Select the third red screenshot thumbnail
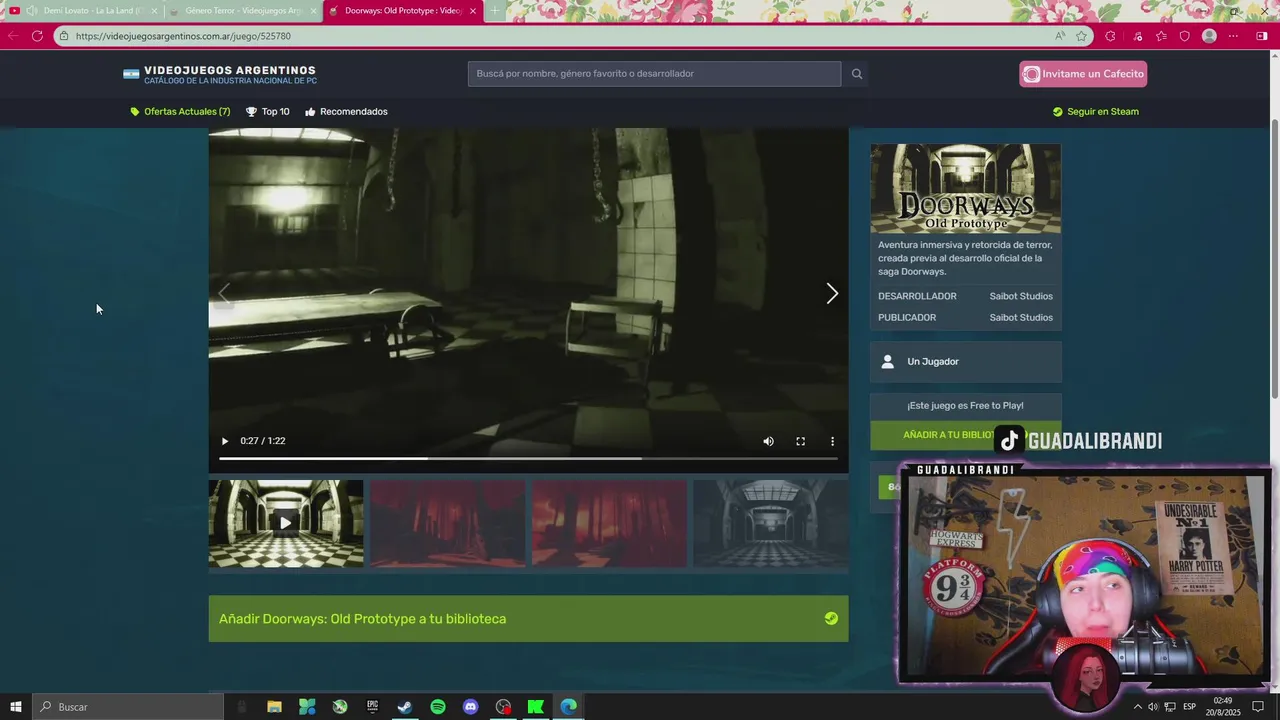This screenshot has height=720, width=1280. coord(609,523)
